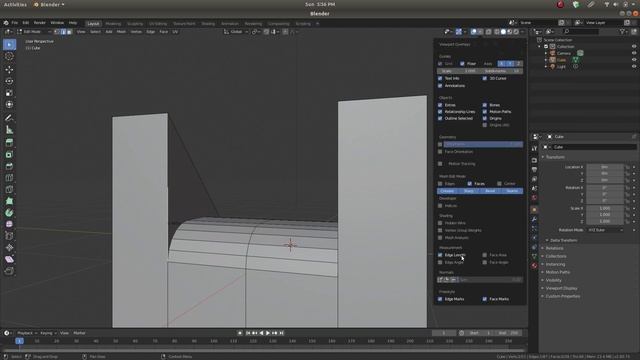Click the play animation button
The height and width of the screenshot is (360, 640).
tap(268, 333)
